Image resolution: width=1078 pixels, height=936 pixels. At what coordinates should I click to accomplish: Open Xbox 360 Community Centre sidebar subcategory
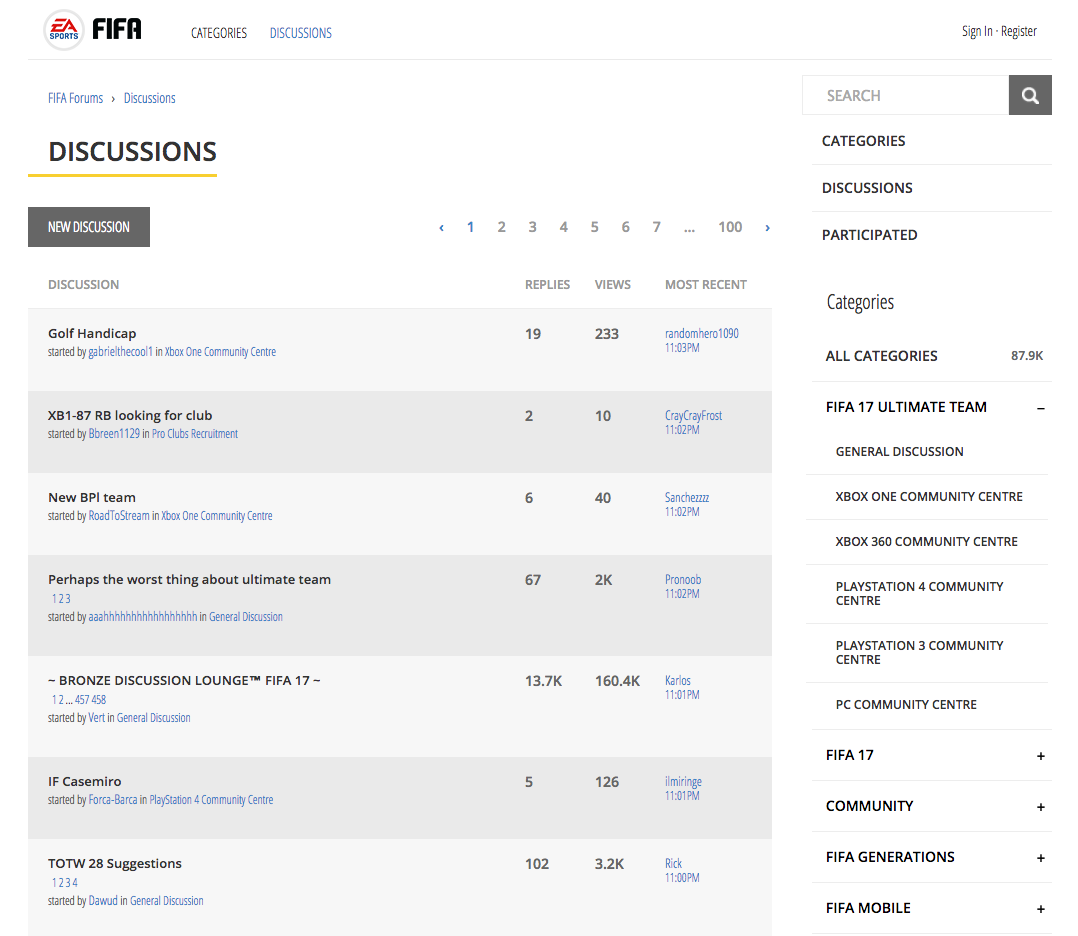click(x=926, y=542)
